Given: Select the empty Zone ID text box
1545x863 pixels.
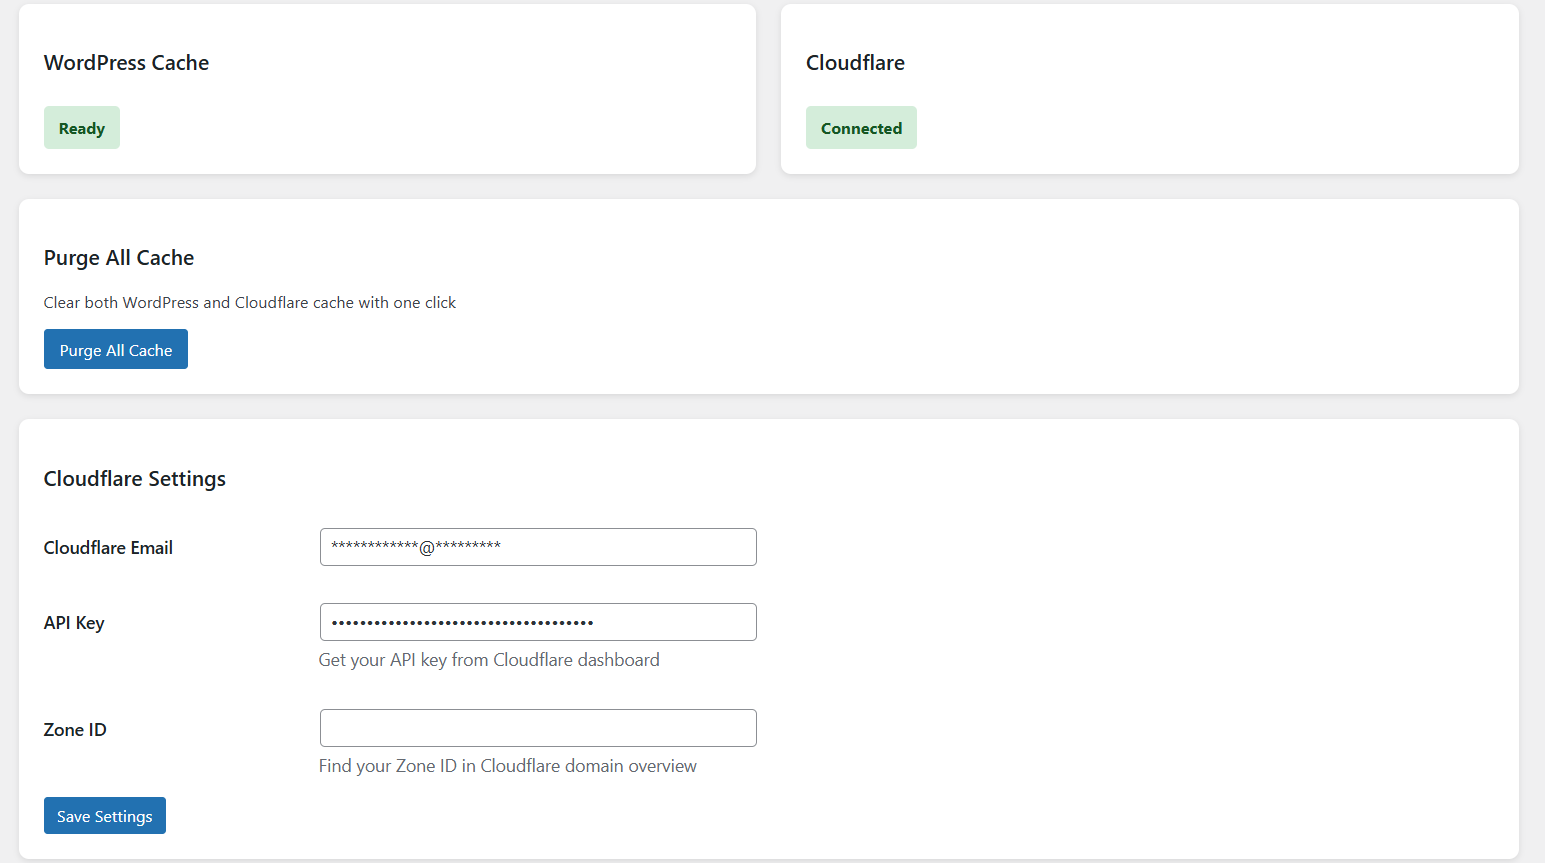Looking at the screenshot, I should [x=538, y=728].
